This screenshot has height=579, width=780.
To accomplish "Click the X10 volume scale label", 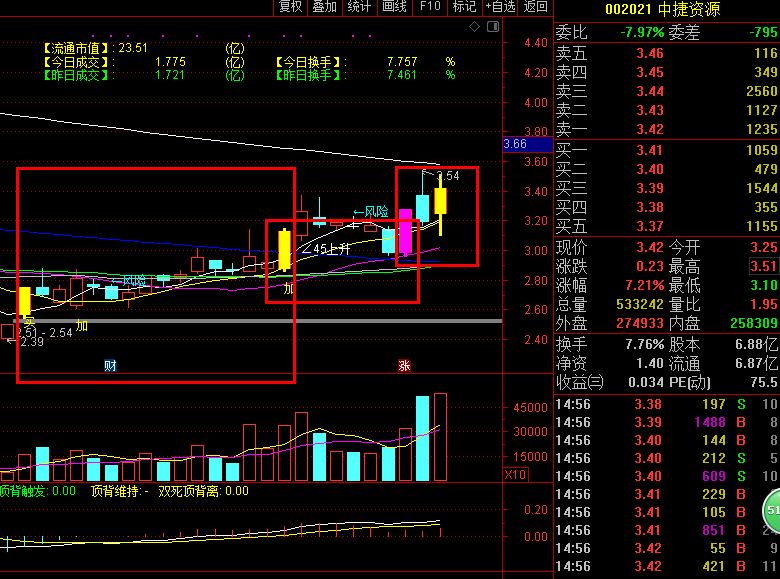I will [515, 475].
